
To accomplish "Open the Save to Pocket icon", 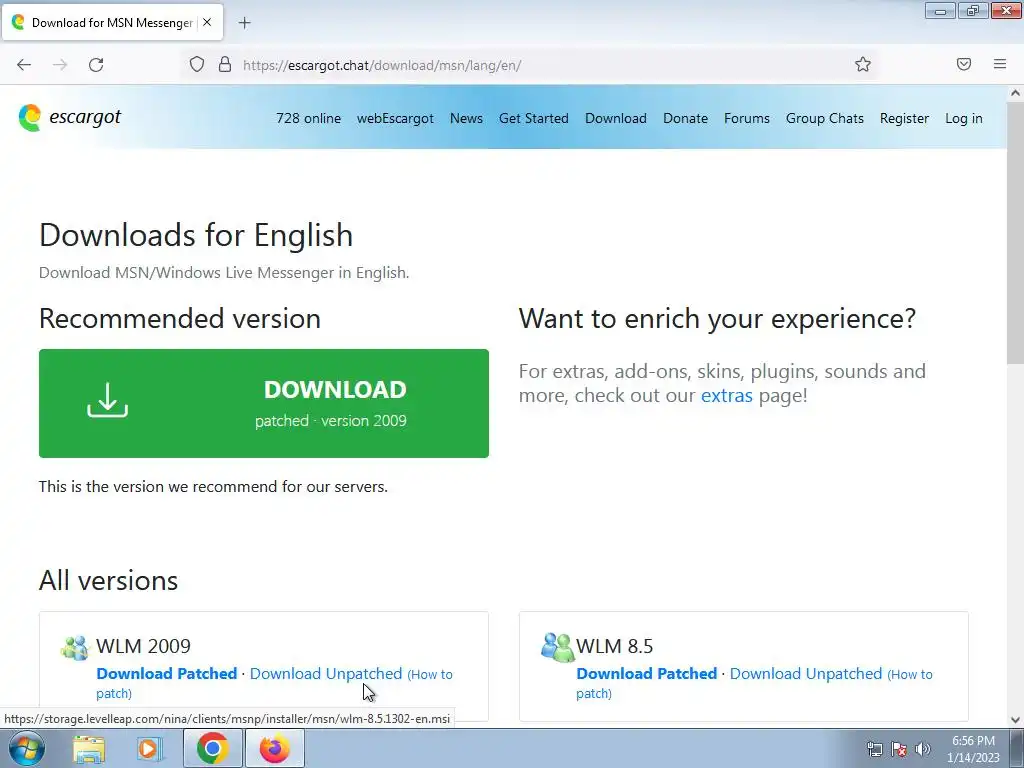I will pos(964,64).
